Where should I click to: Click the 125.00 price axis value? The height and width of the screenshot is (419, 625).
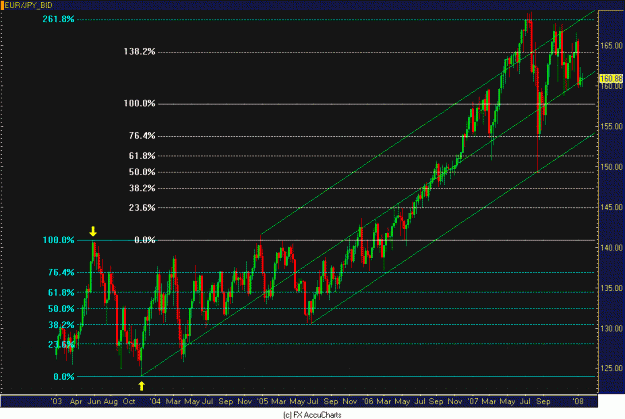(611, 368)
